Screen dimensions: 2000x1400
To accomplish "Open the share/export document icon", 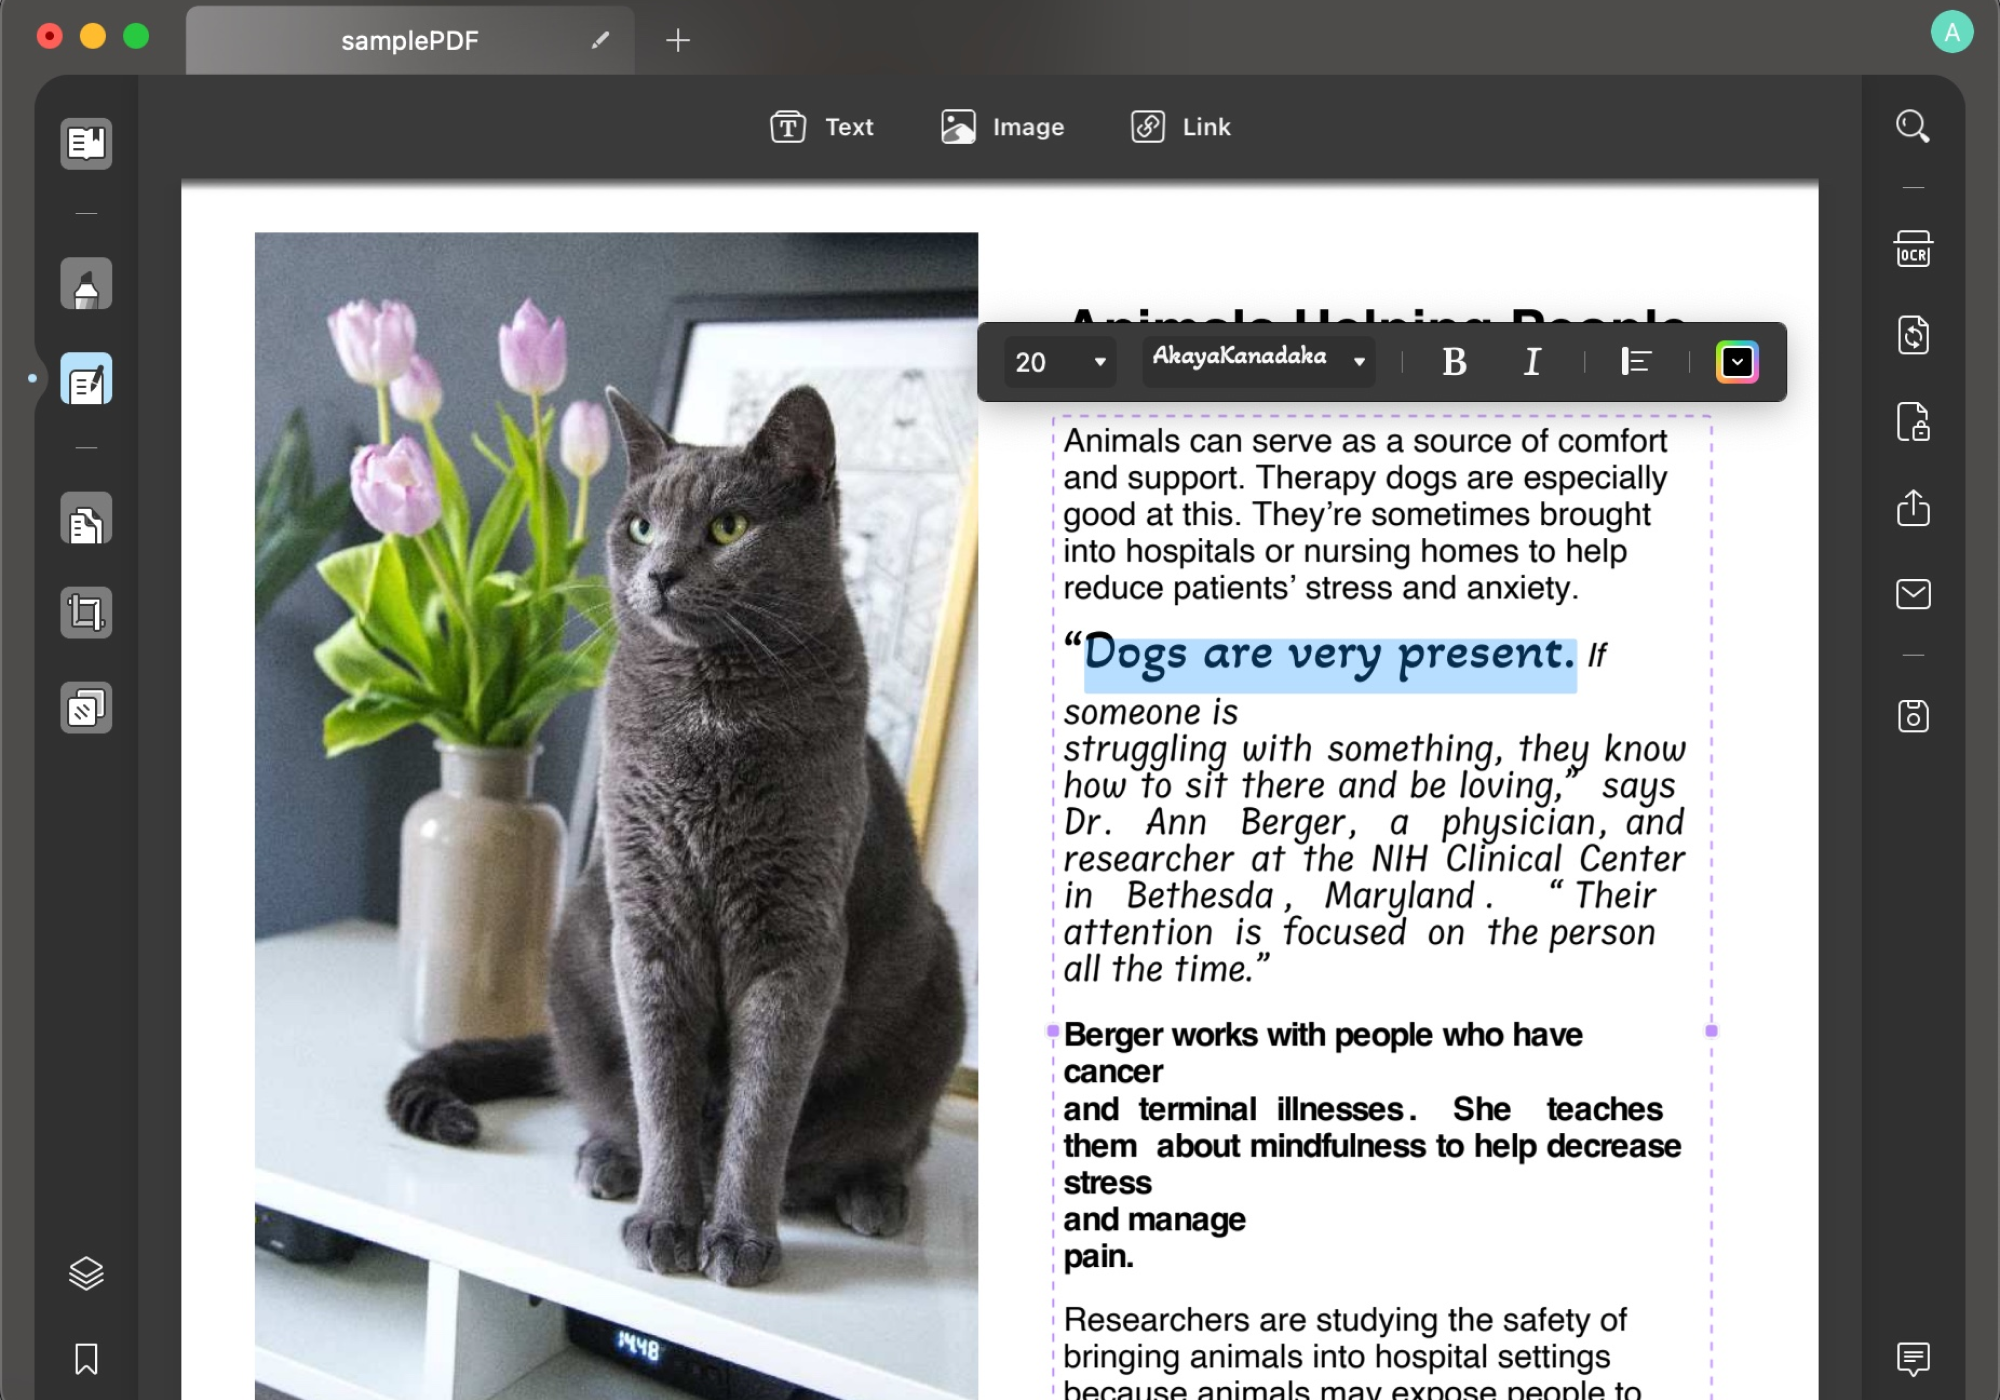I will [x=1913, y=506].
